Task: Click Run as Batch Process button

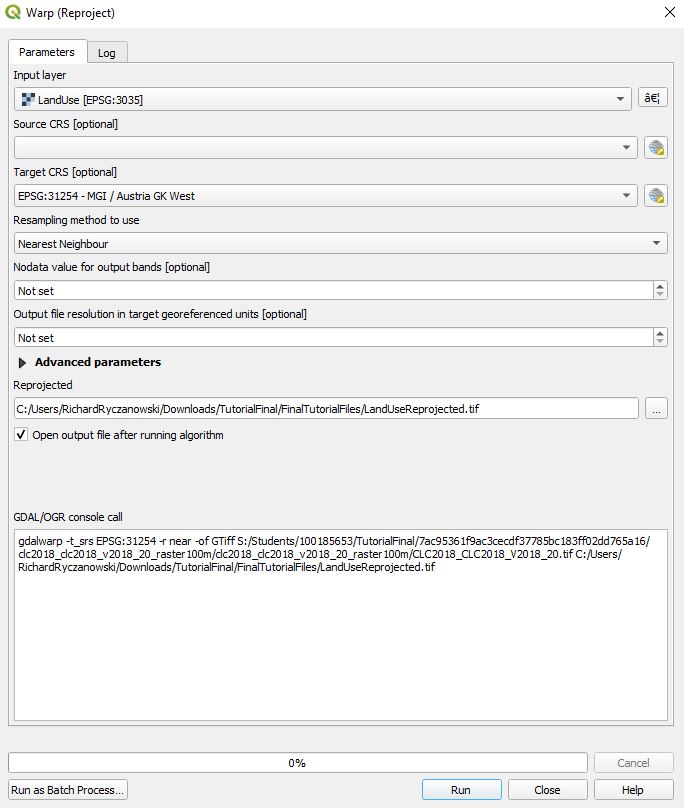Action: point(68,790)
